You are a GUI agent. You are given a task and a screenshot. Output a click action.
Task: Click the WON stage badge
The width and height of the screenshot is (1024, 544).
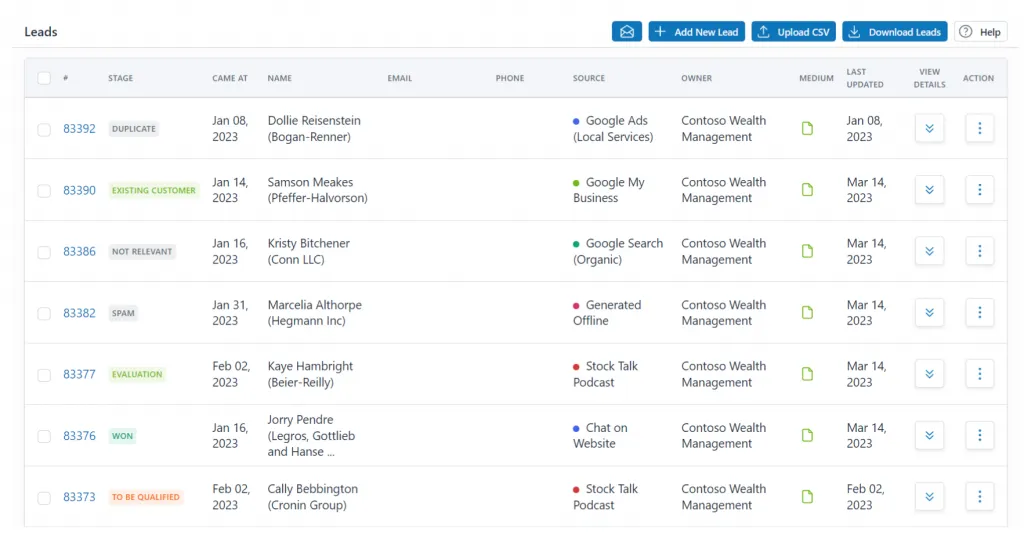coord(122,436)
